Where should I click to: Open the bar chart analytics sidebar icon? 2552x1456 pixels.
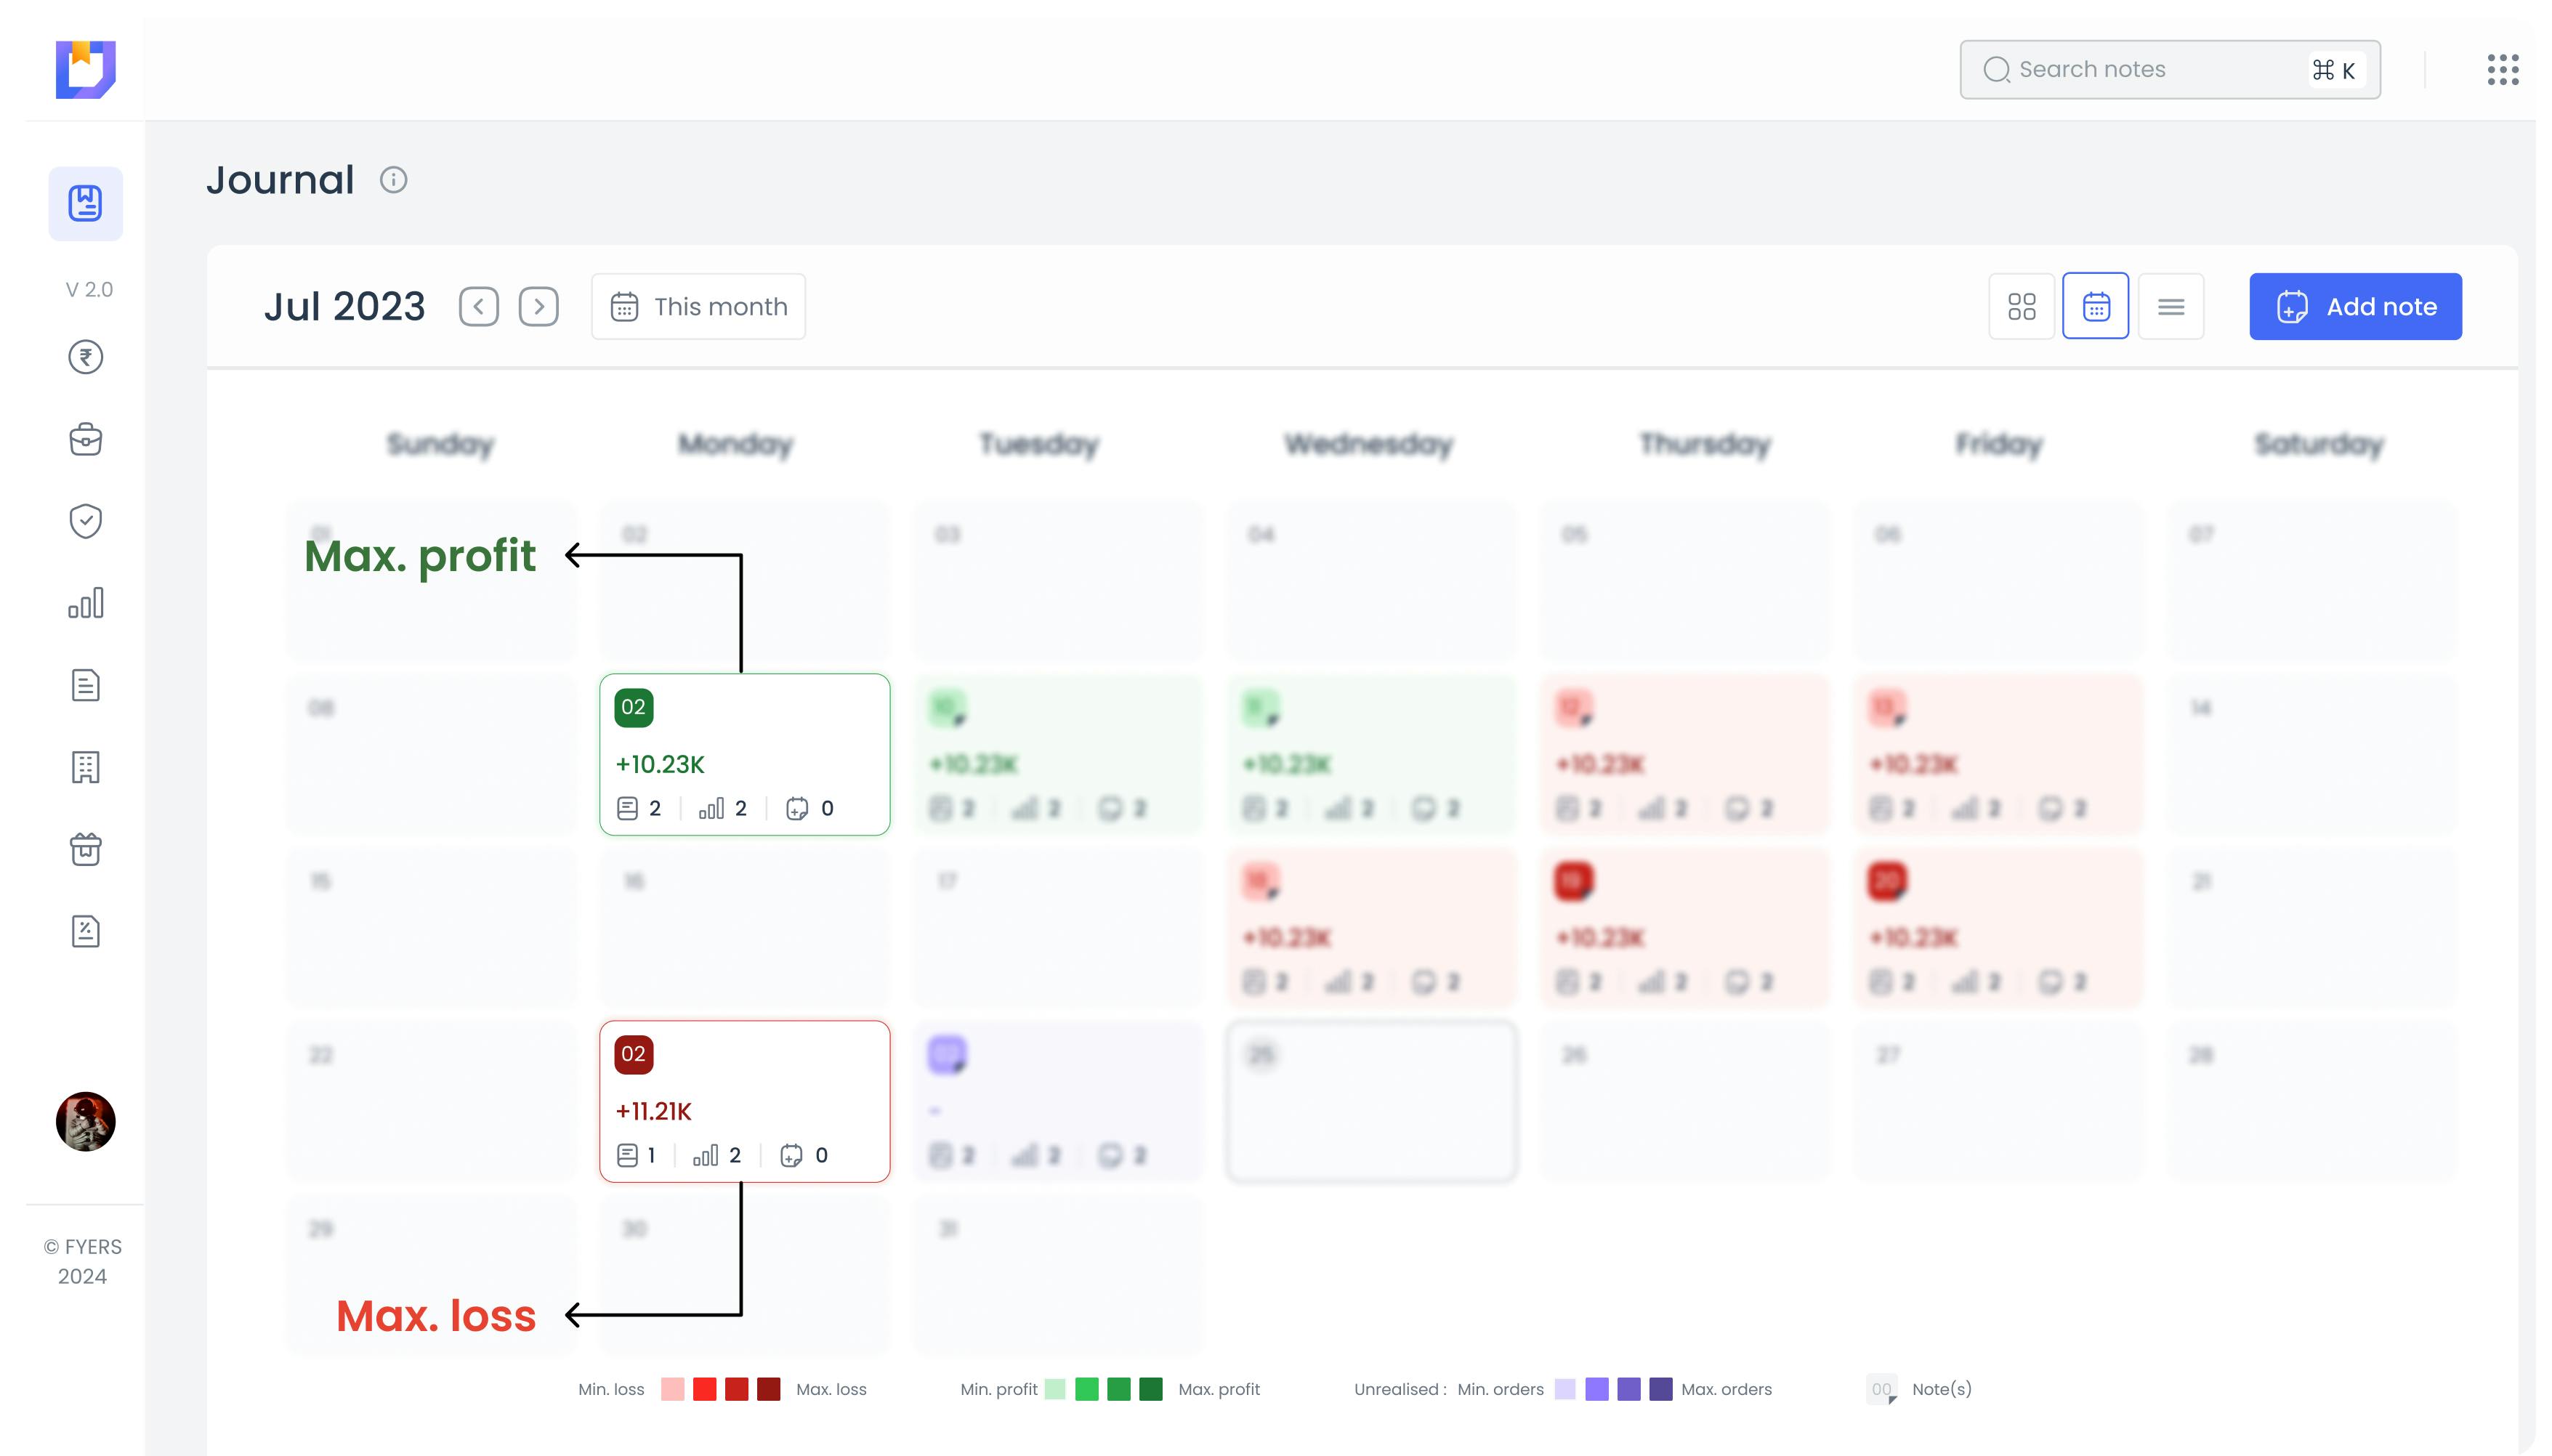click(x=85, y=603)
